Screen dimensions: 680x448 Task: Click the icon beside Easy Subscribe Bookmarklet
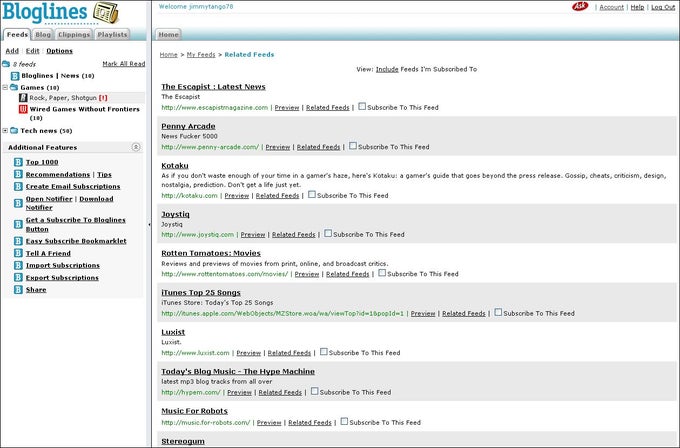18,241
